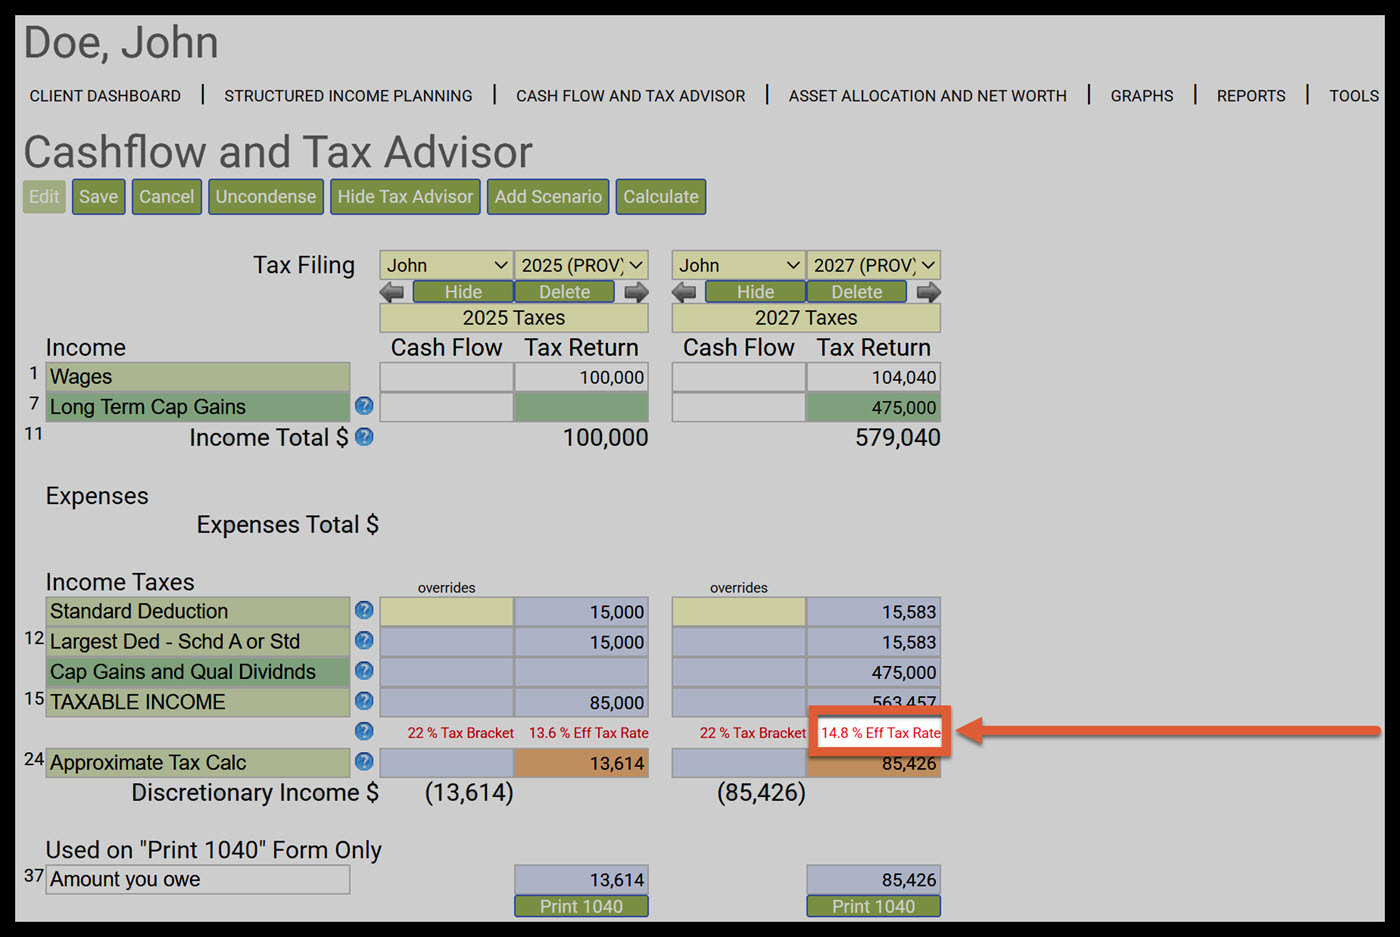Click the Approximate Tax Calc row label

point(198,762)
